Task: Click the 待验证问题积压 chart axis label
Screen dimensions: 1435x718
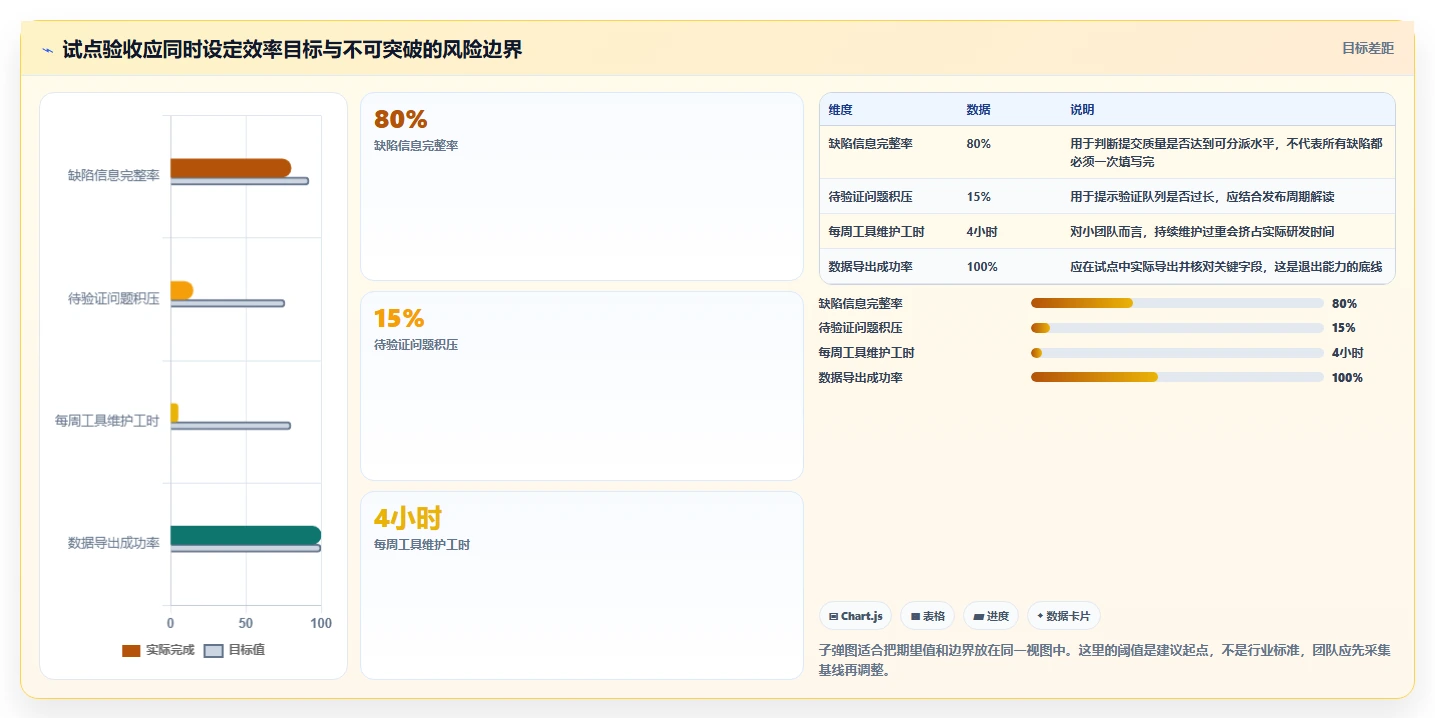Action: (x=113, y=298)
